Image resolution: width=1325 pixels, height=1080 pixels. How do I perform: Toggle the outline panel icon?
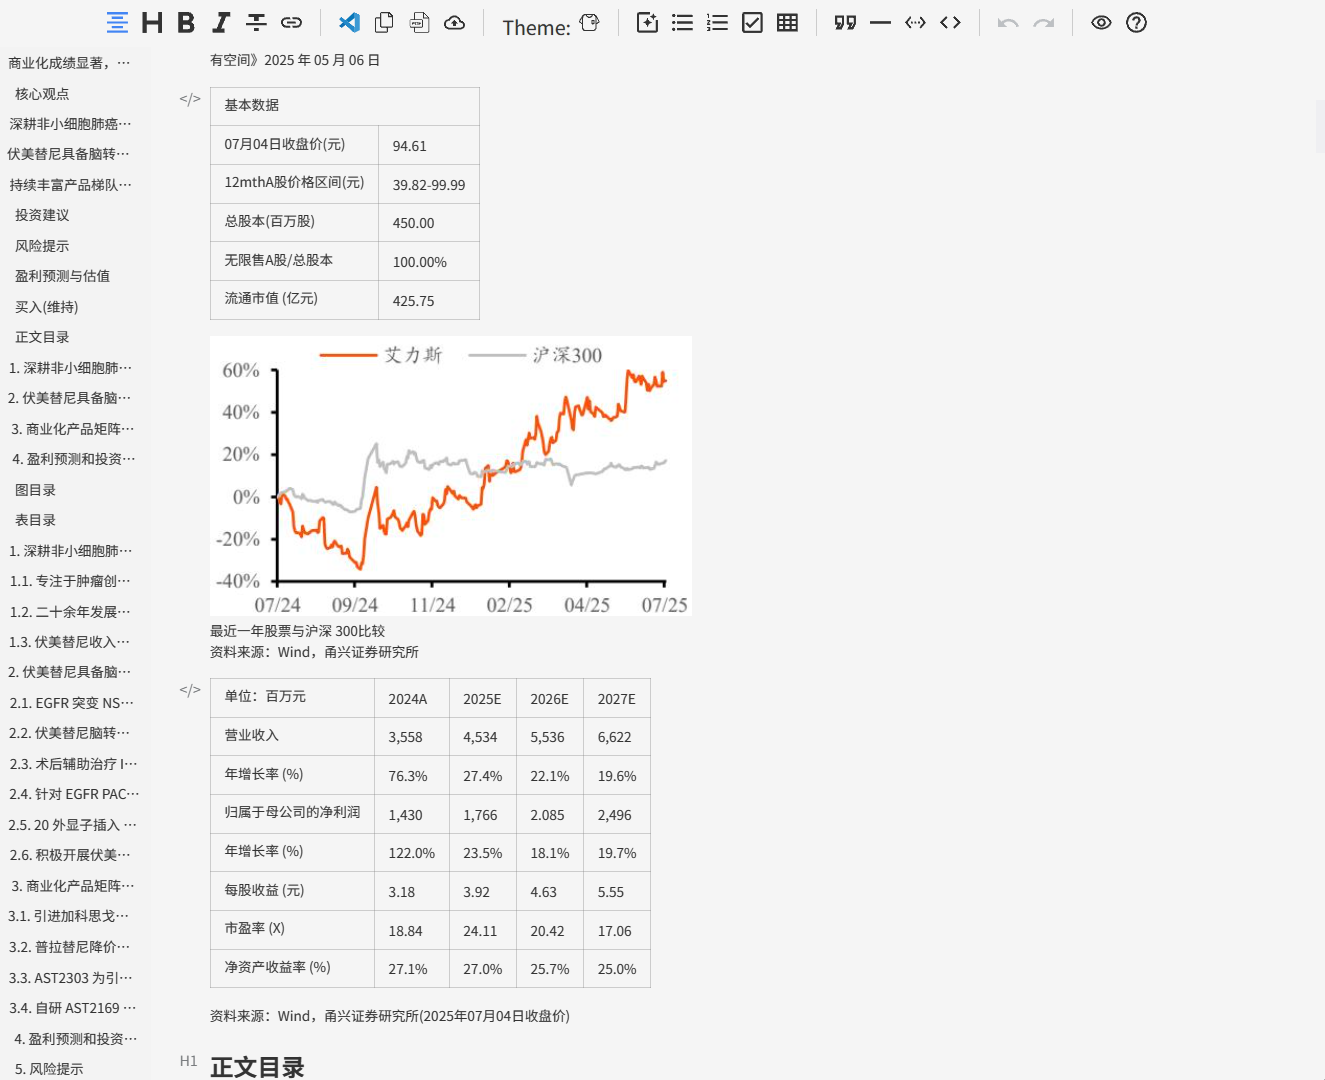pos(117,22)
